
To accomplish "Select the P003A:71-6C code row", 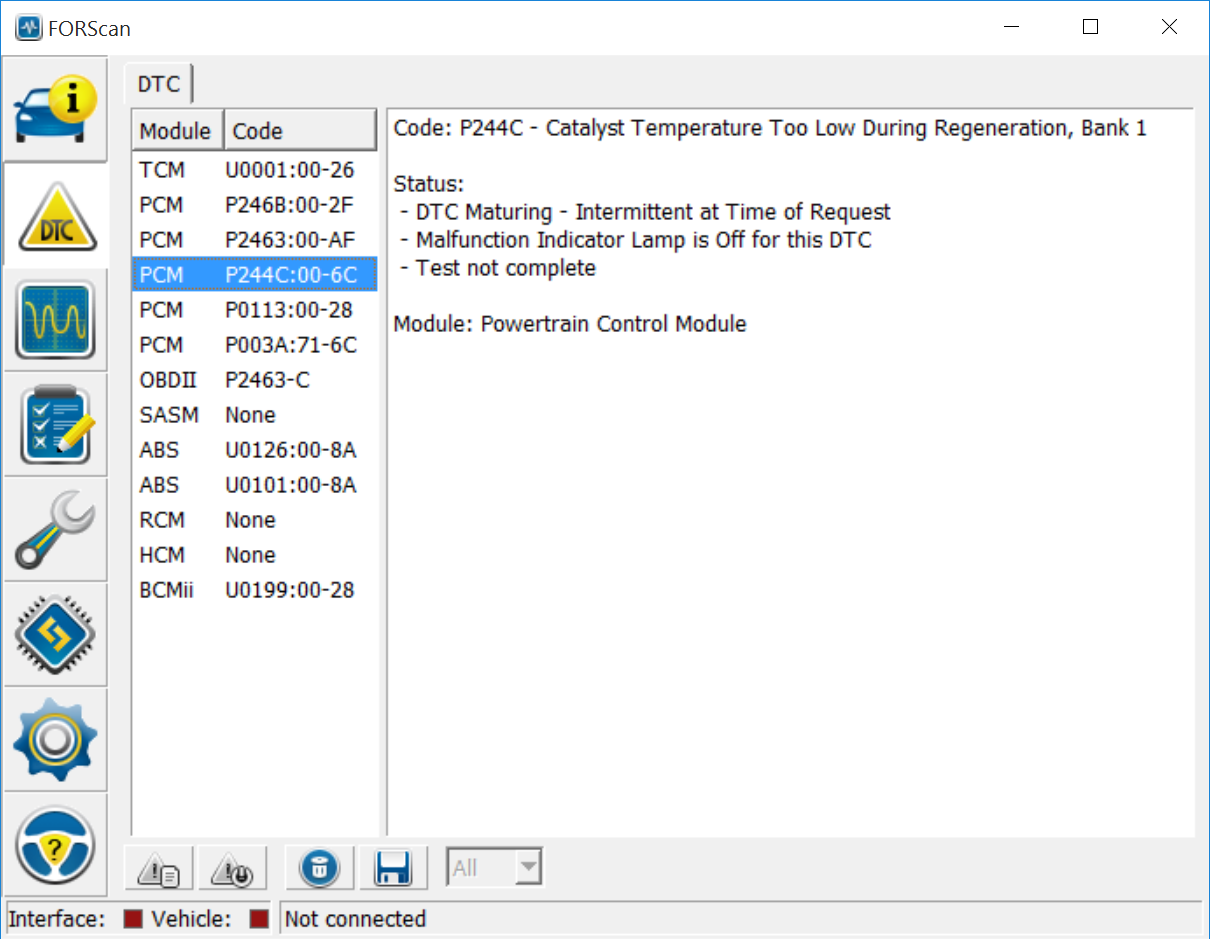I will point(255,345).
